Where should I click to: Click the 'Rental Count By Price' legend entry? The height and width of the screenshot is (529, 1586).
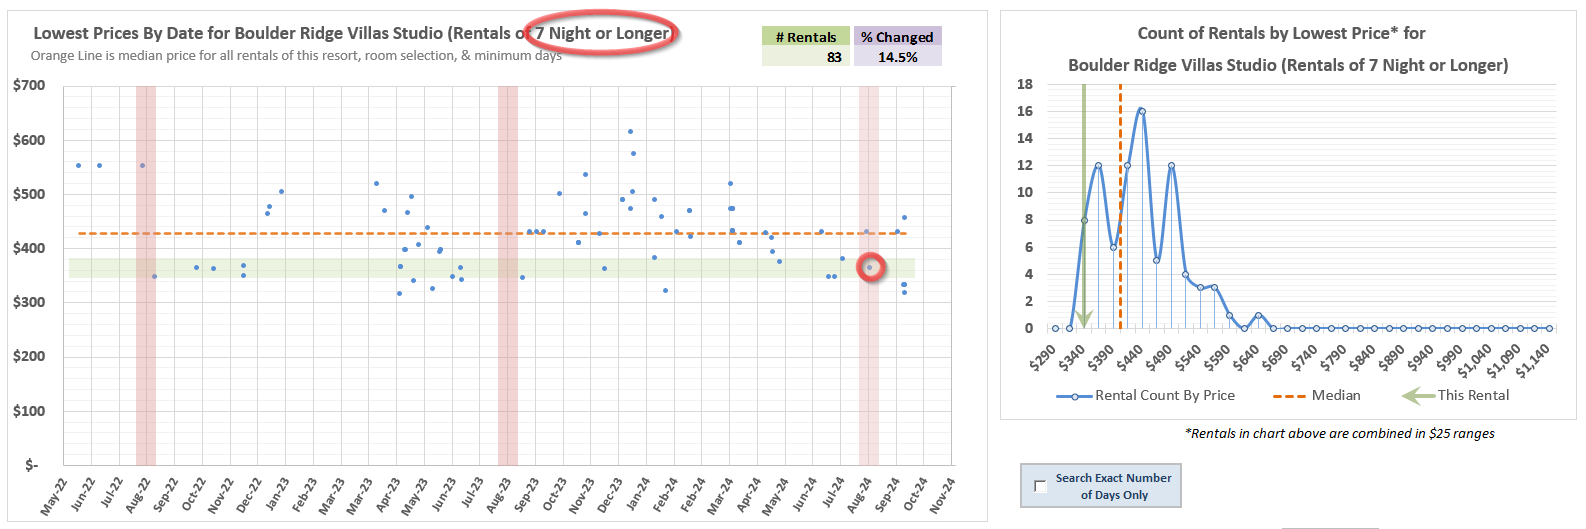pyautogui.click(x=1146, y=396)
